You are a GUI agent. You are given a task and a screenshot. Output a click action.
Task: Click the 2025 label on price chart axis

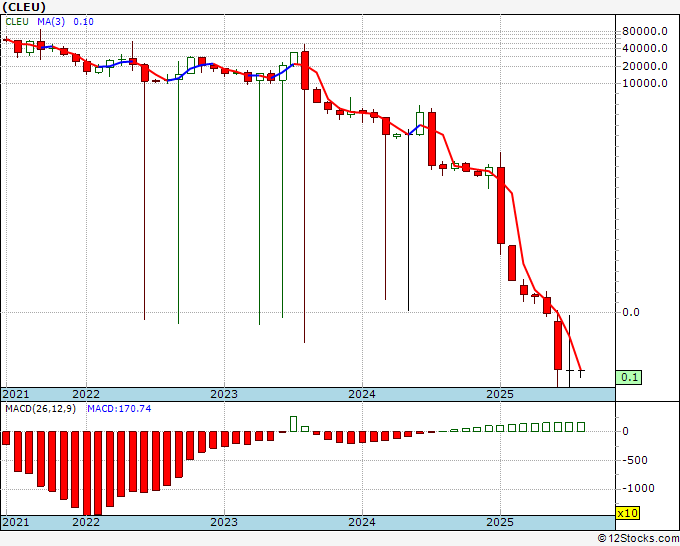pyautogui.click(x=500, y=394)
